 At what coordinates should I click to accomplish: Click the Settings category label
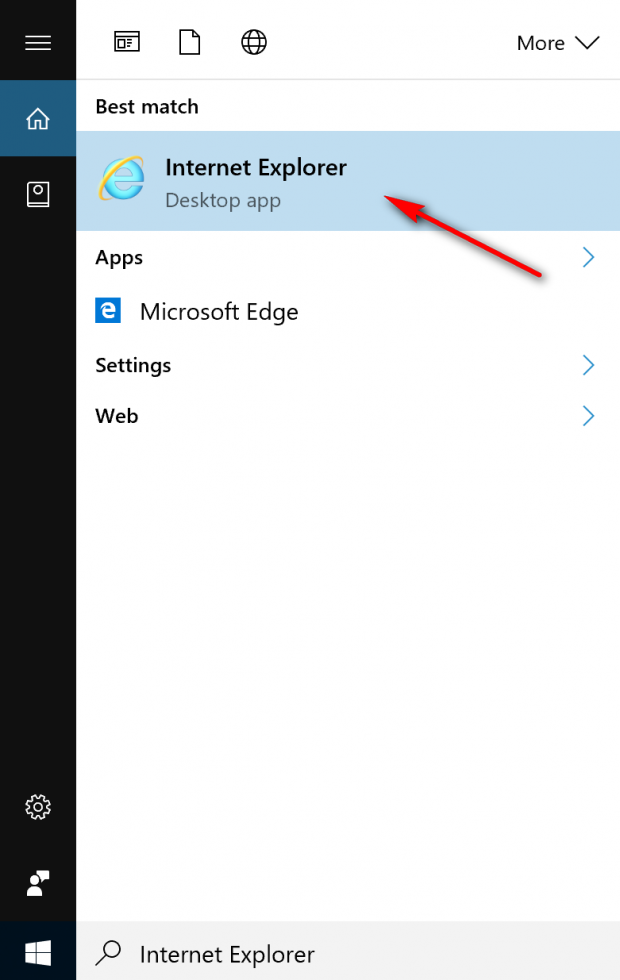[x=132, y=365]
